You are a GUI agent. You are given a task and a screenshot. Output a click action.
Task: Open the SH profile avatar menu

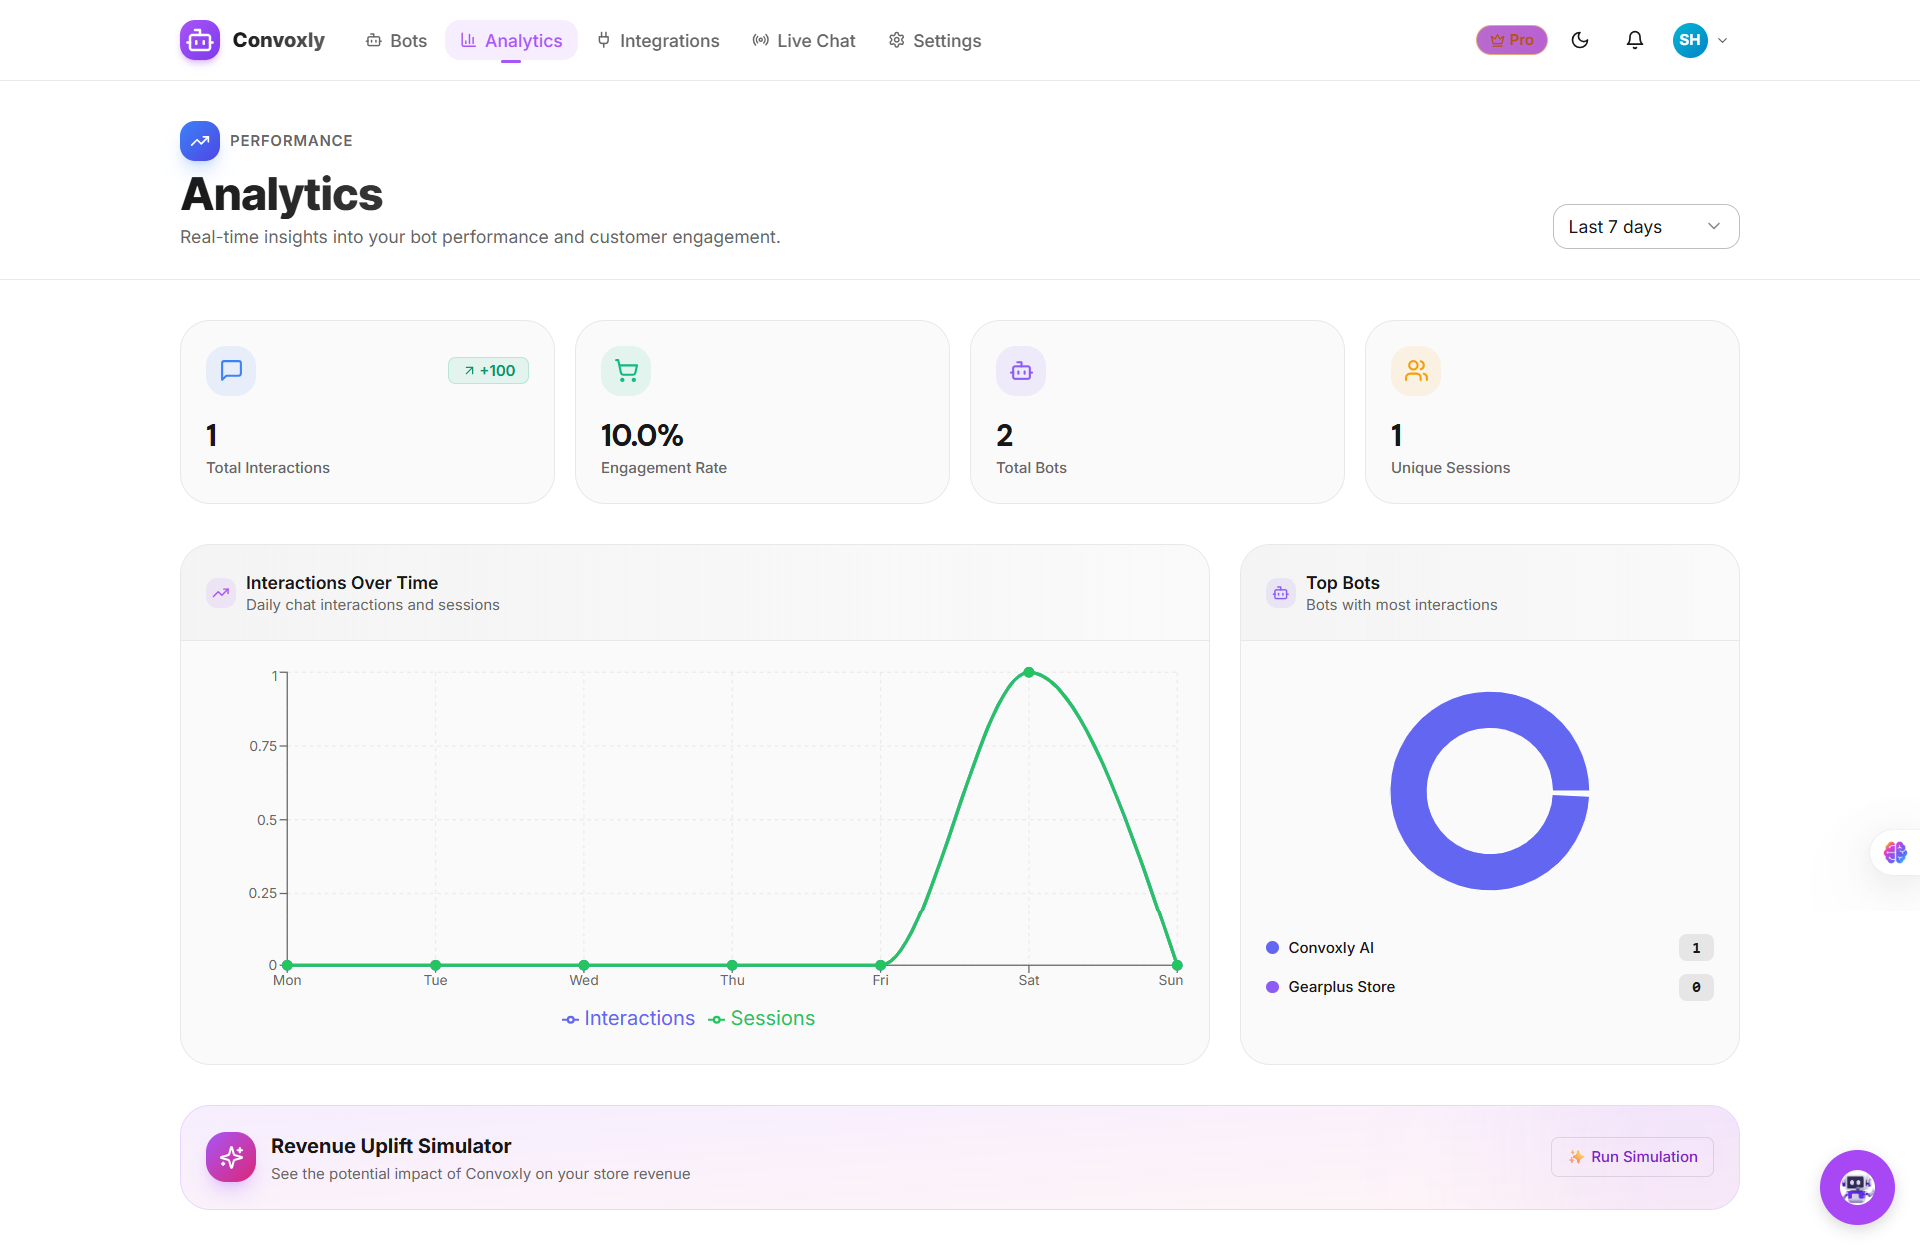click(1690, 40)
